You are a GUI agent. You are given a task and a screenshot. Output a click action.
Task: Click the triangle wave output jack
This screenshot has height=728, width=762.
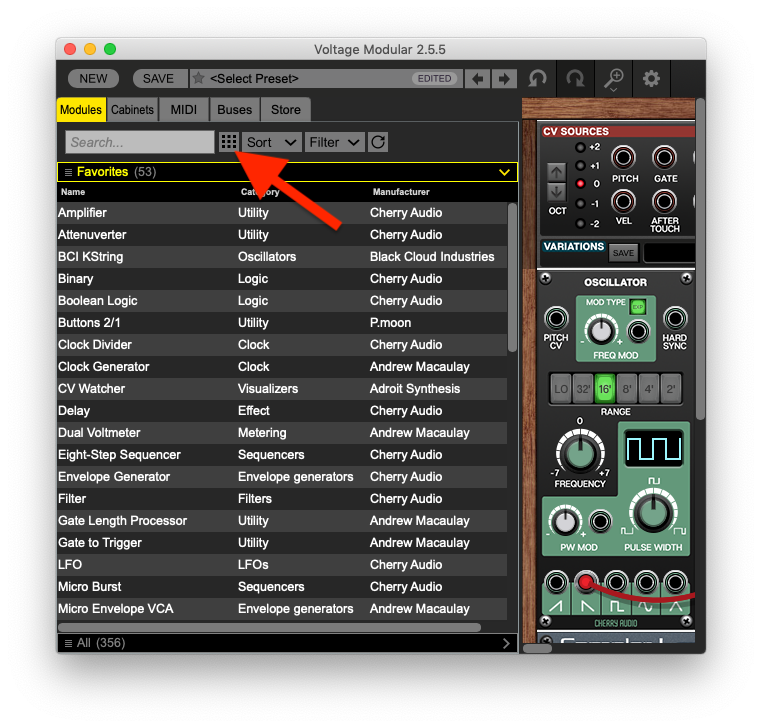tap(675, 582)
